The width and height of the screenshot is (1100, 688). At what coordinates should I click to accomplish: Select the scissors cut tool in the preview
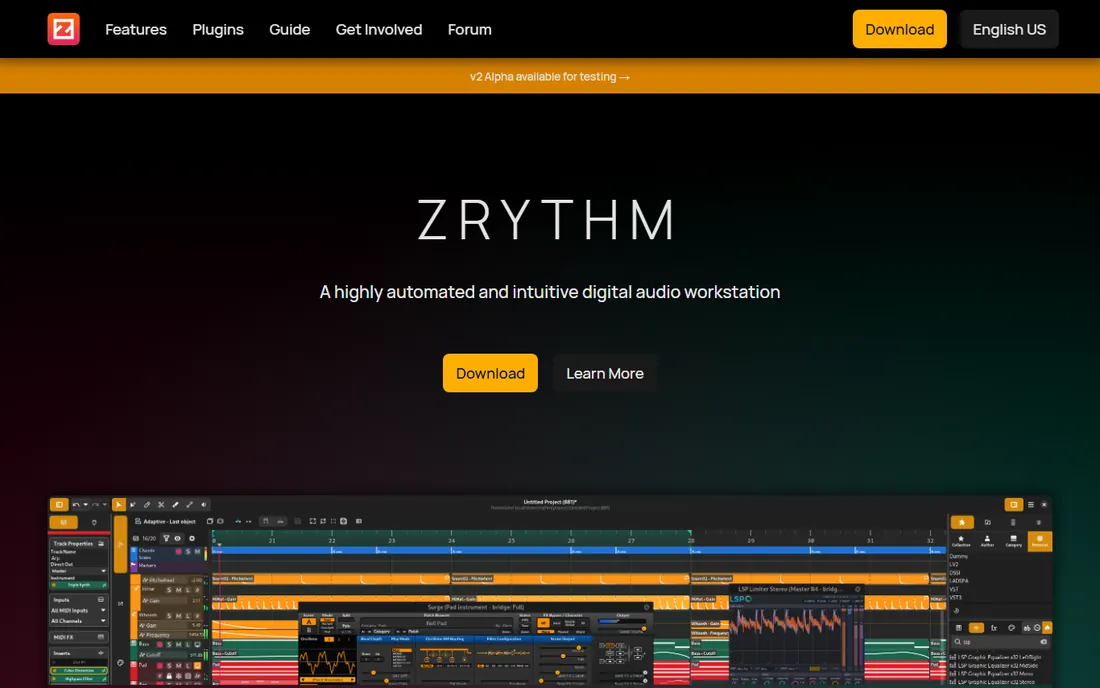point(161,505)
